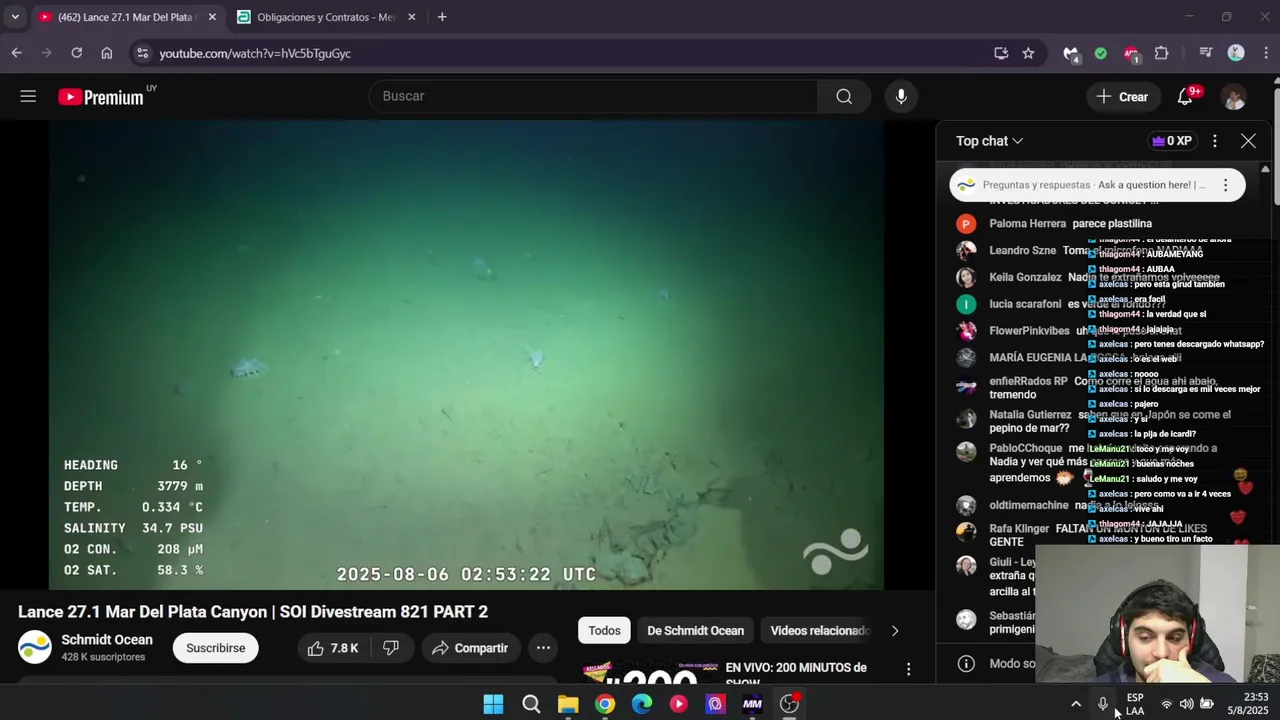Open Chrome three-dot menu

click(1266, 53)
